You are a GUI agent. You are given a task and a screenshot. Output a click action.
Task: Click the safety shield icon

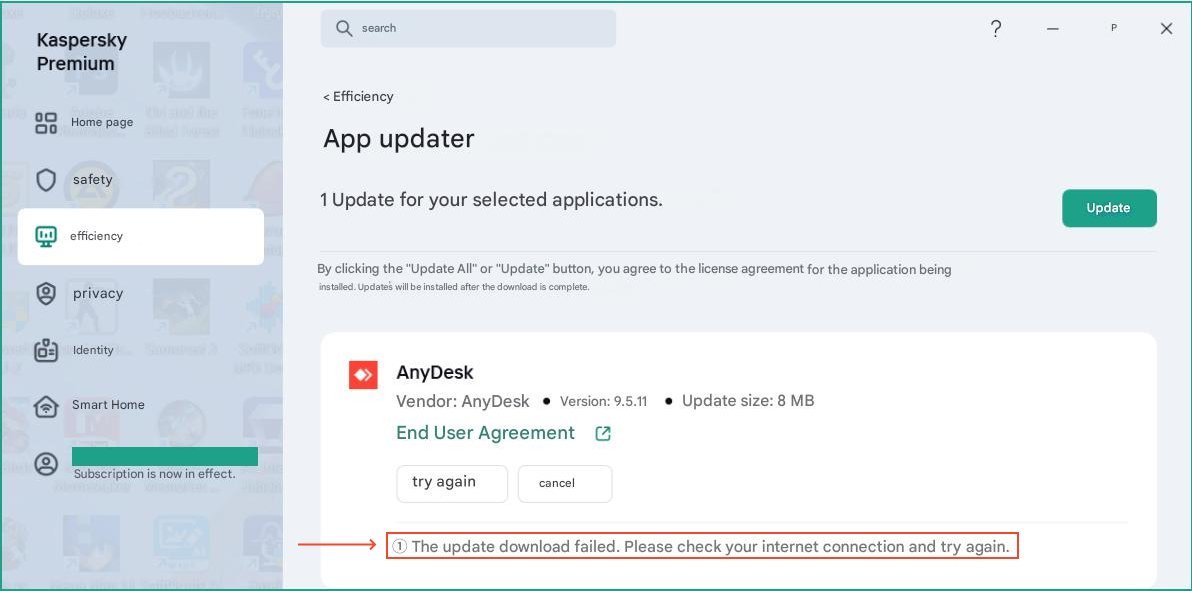46,180
